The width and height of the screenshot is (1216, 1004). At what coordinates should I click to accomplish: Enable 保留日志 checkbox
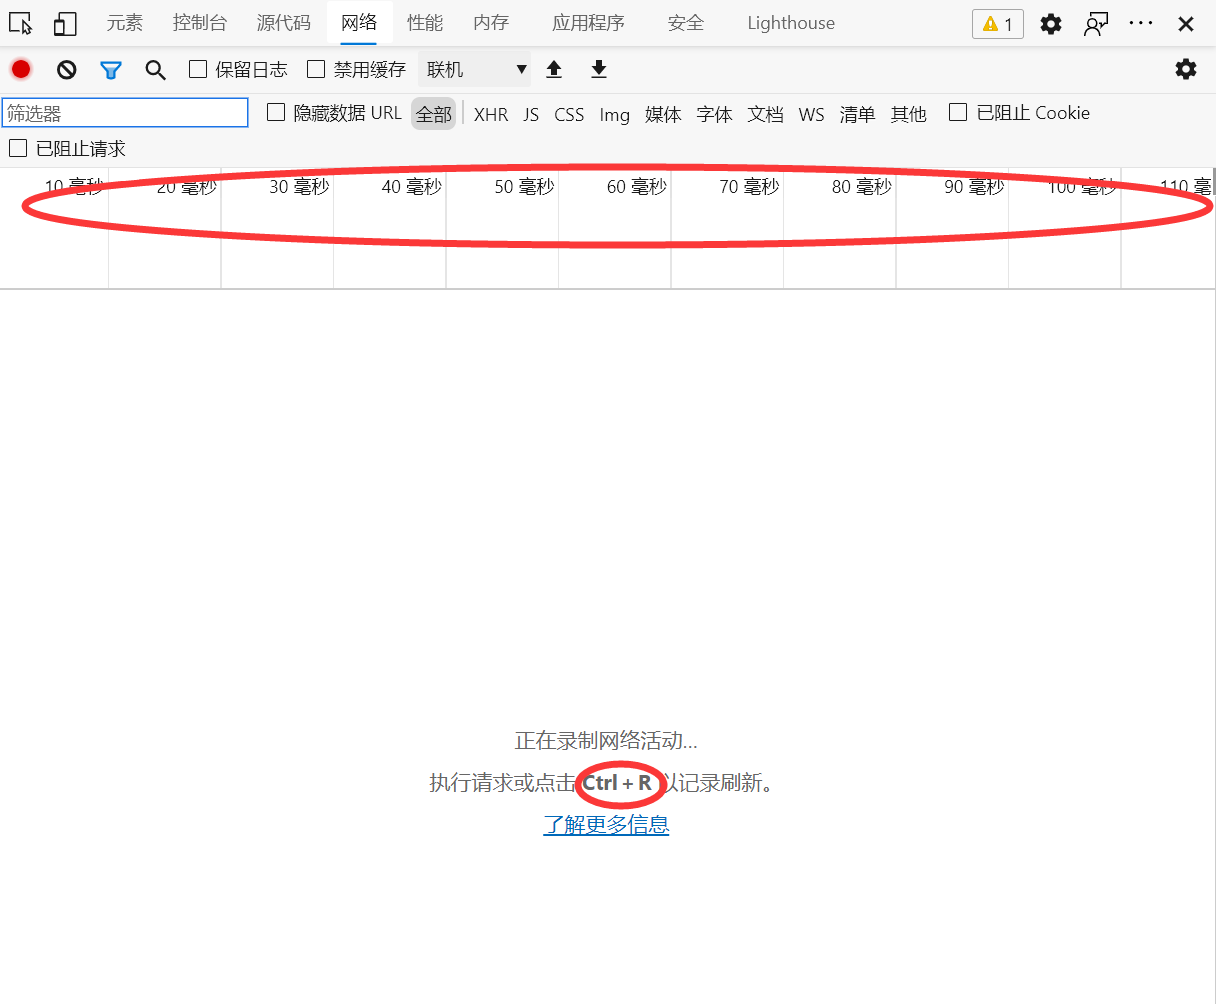[198, 69]
